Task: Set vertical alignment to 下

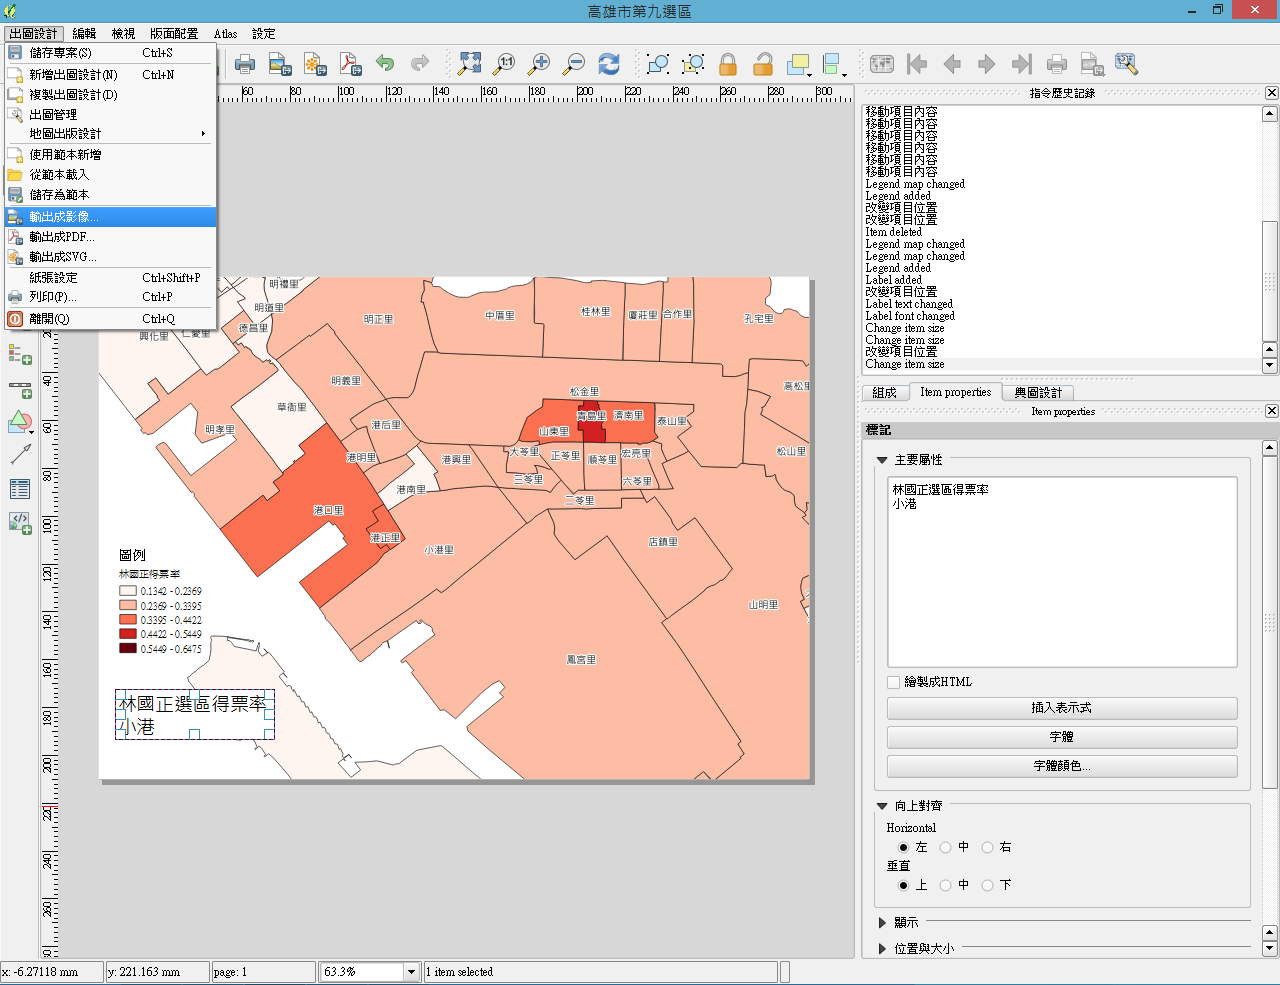Action: pos(987,885)
